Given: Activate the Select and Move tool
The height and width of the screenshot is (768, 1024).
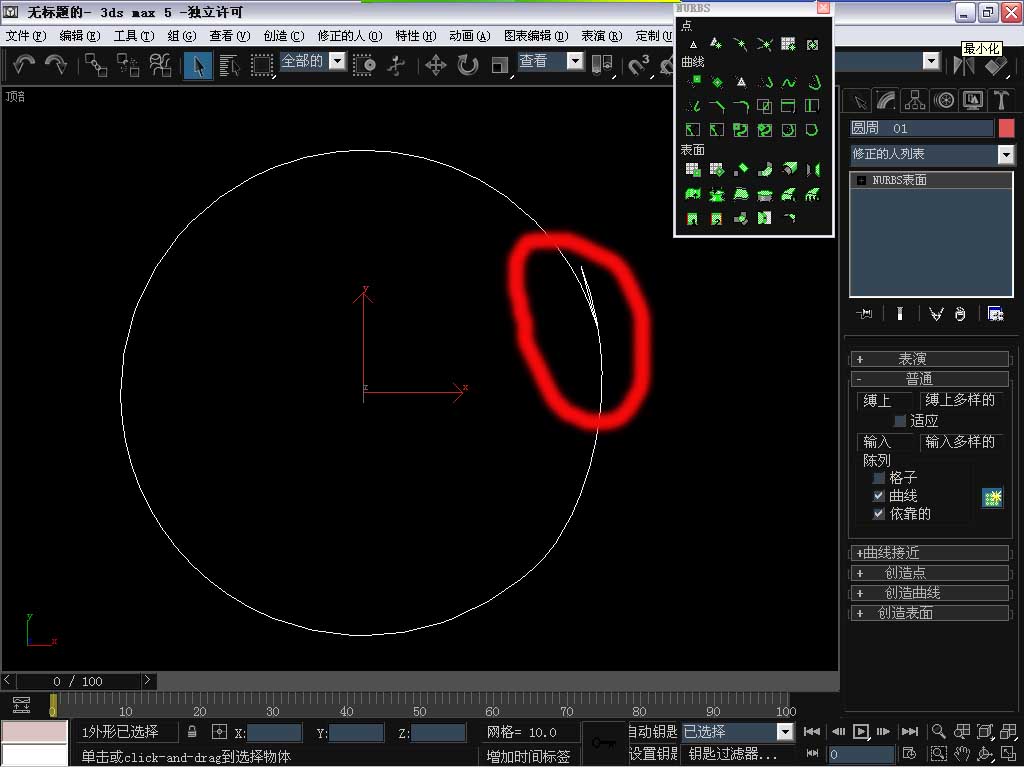Looking at the screenshot, I should (x=436, y=65).
